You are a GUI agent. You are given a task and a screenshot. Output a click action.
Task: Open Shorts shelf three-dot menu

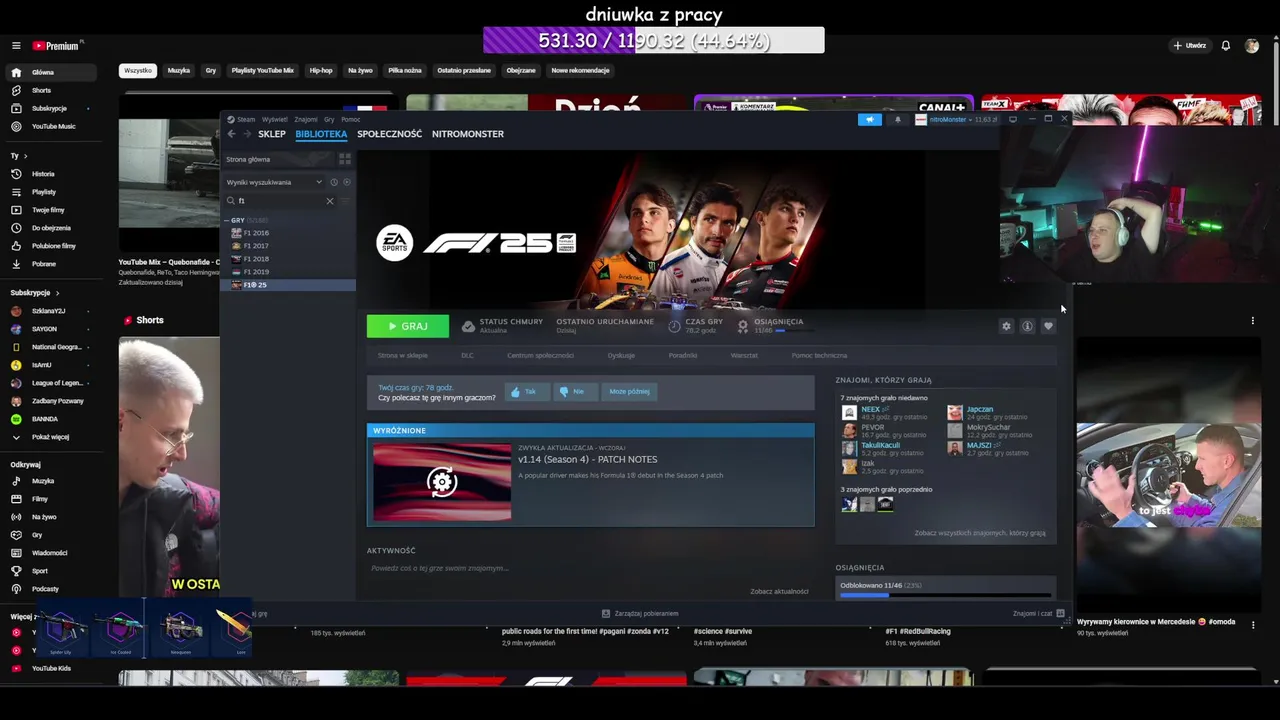click(x=1252, y=321)
